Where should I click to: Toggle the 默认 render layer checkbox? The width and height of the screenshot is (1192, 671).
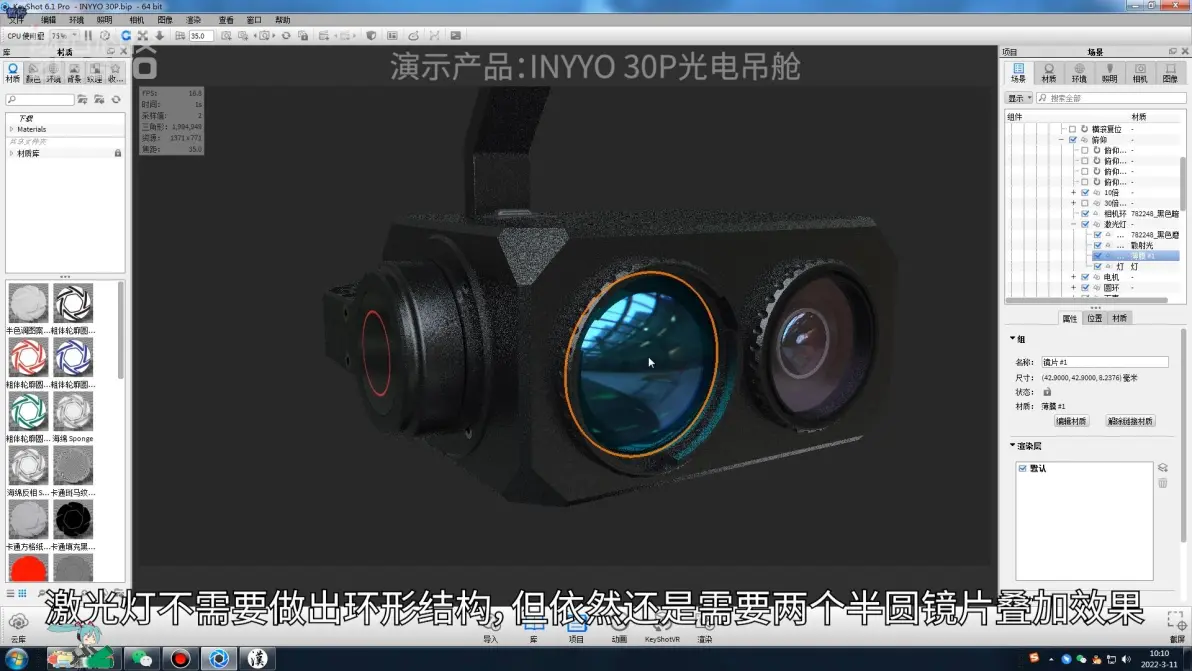click(1022, 469)
